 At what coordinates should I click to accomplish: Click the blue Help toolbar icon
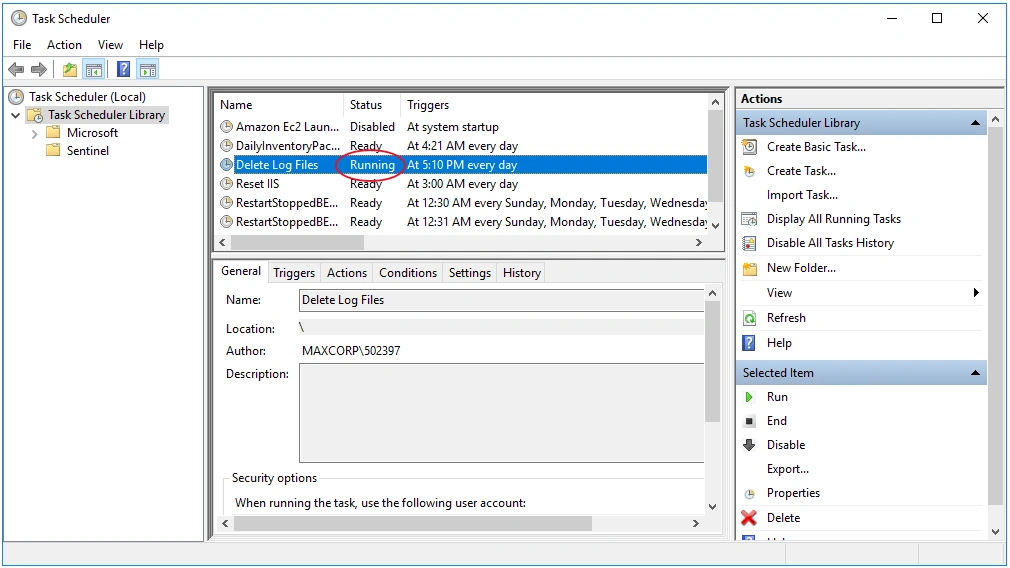[x=123, y=70]
